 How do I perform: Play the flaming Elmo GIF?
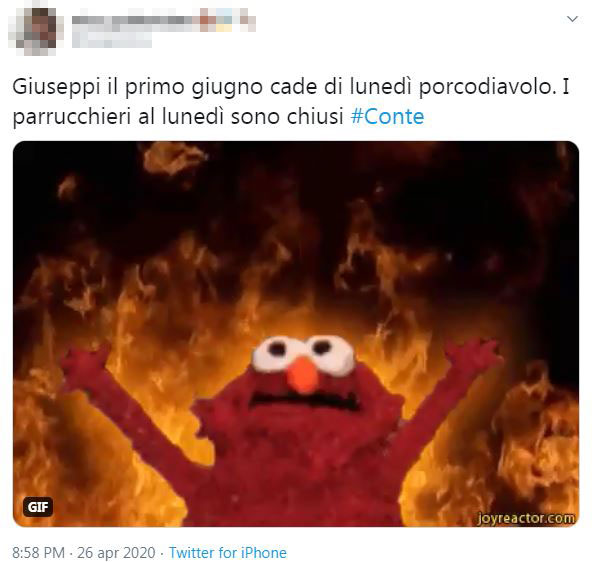[x=296, y=334]
